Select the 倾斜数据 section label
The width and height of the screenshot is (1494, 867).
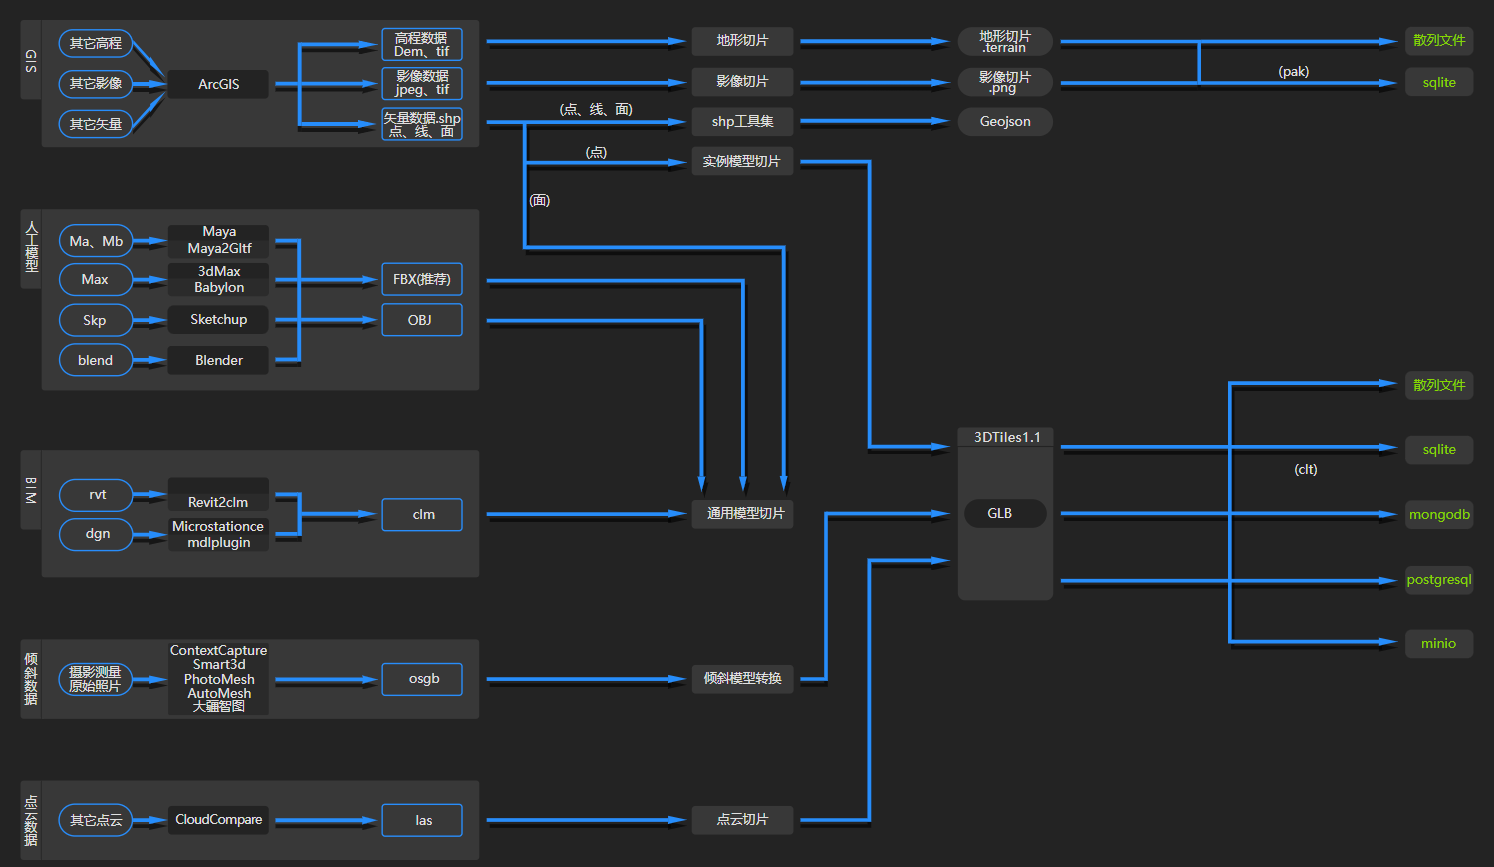31,679
